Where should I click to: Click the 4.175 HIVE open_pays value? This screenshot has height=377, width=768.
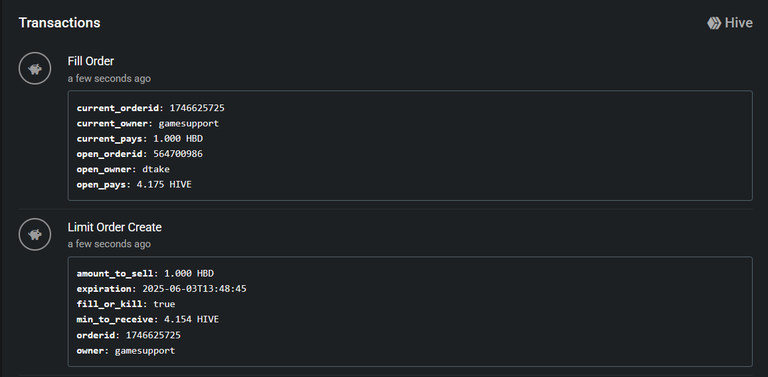tap(161, 185)
